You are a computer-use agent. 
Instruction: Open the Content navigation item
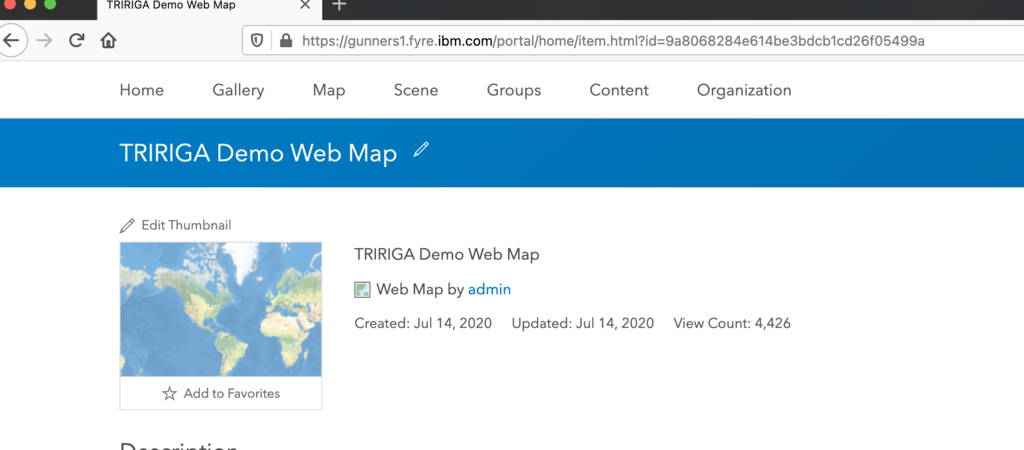[619, 90]
